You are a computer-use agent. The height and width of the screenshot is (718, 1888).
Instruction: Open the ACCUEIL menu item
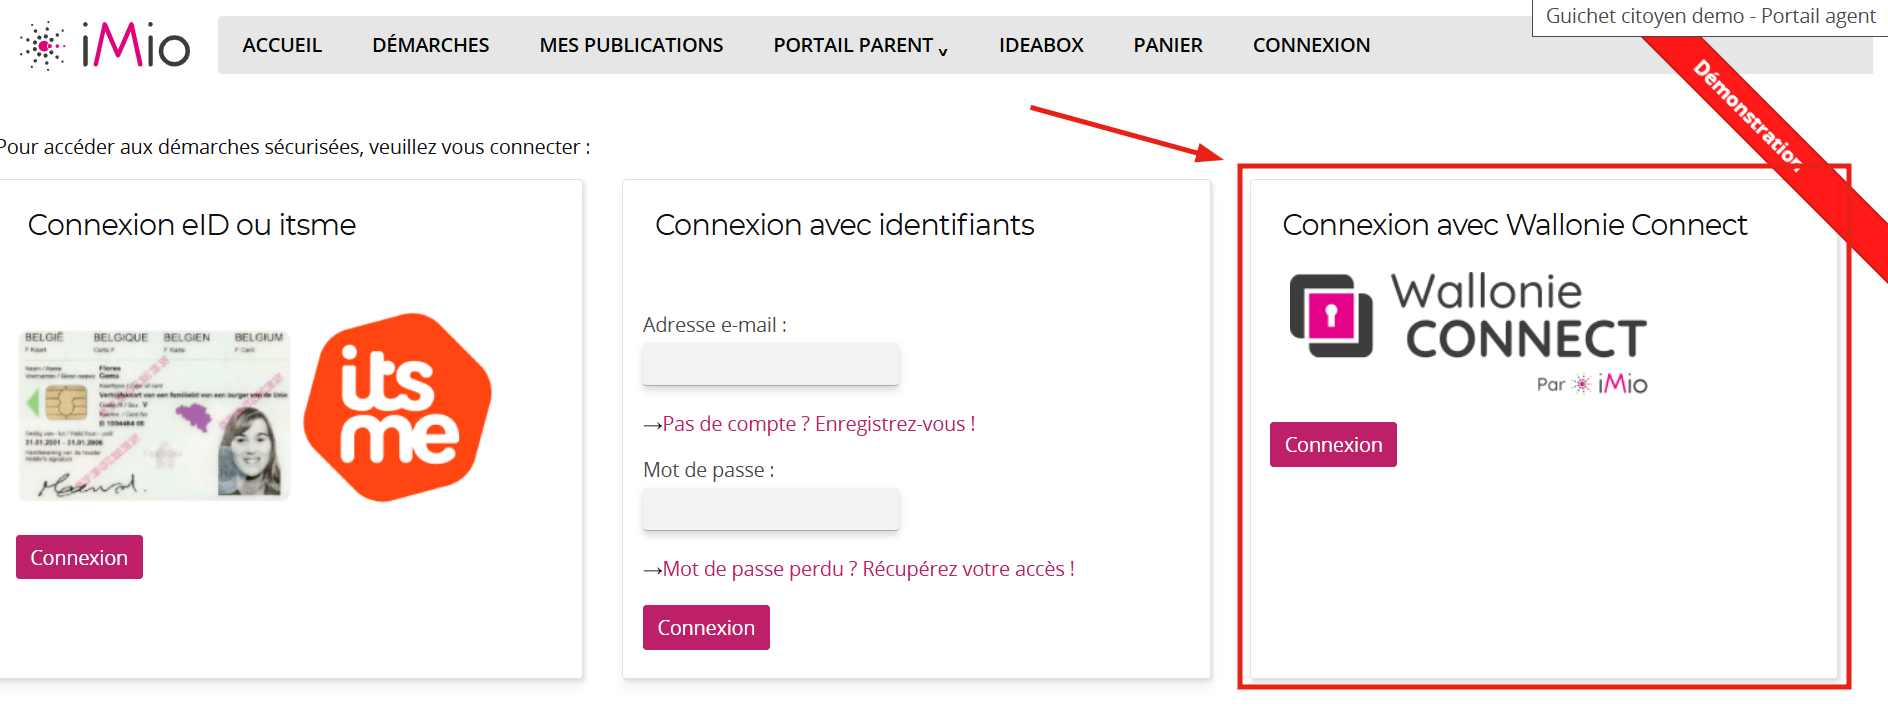coord(282,45)
